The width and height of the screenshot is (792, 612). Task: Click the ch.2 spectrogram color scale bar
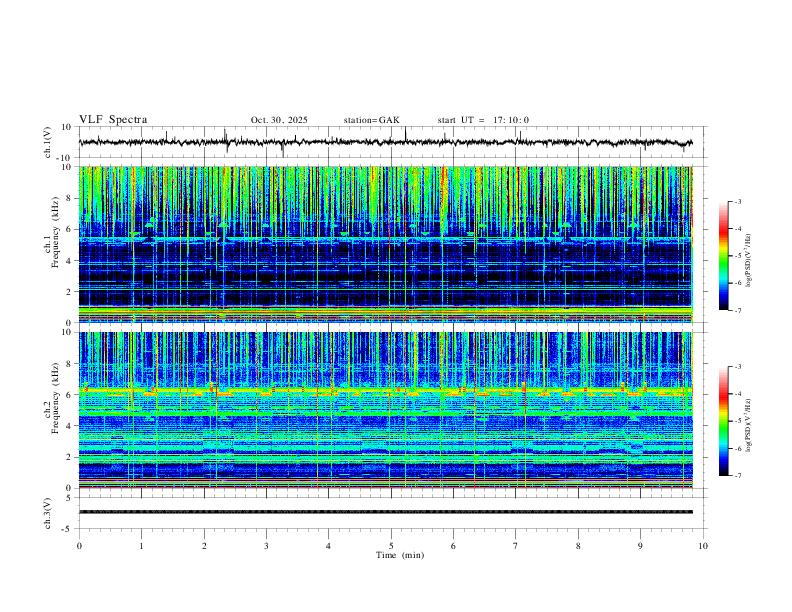724,421
